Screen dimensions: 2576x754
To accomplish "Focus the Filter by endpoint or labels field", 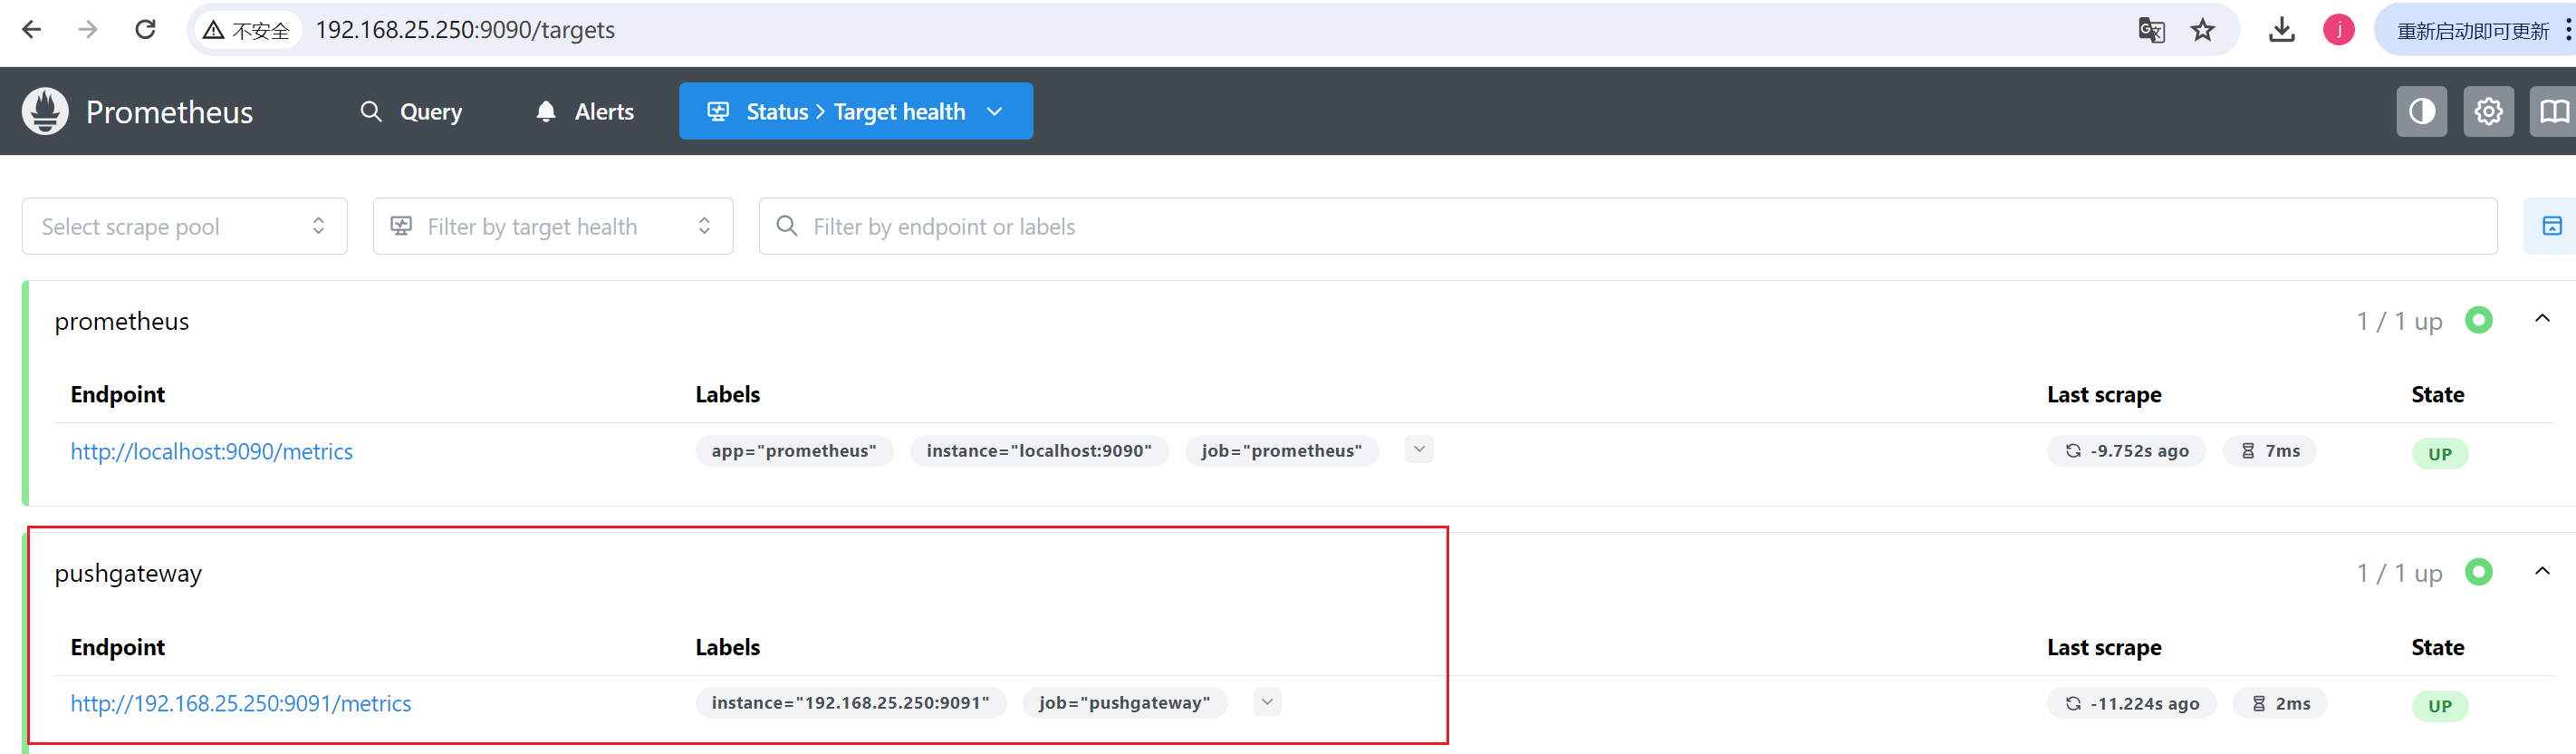I will [1628, 226].
